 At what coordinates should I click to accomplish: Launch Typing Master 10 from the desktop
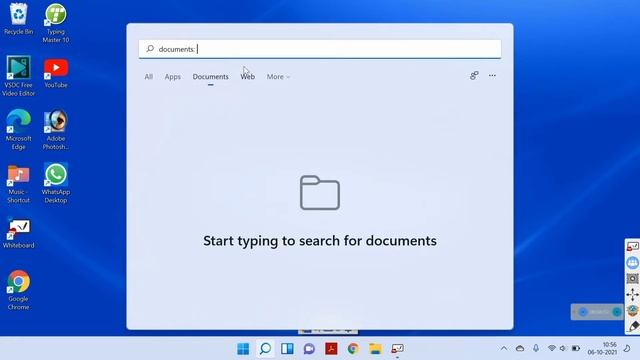[x=56, y=23]
